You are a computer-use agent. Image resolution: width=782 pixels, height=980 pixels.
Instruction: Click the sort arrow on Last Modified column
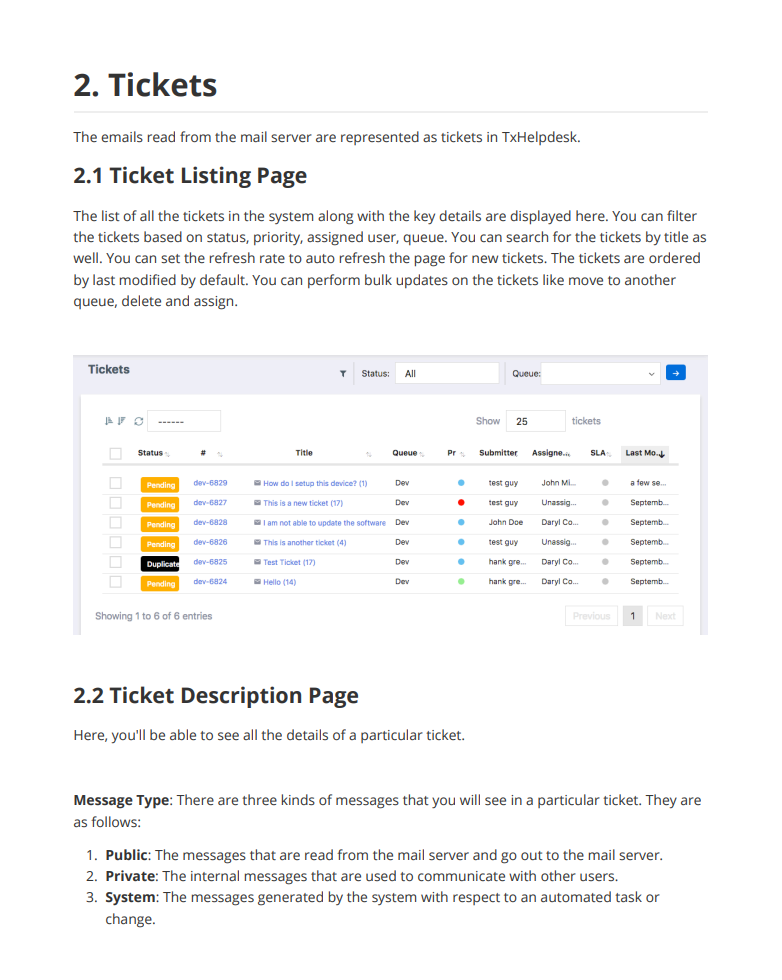click(x=662, y=454)
